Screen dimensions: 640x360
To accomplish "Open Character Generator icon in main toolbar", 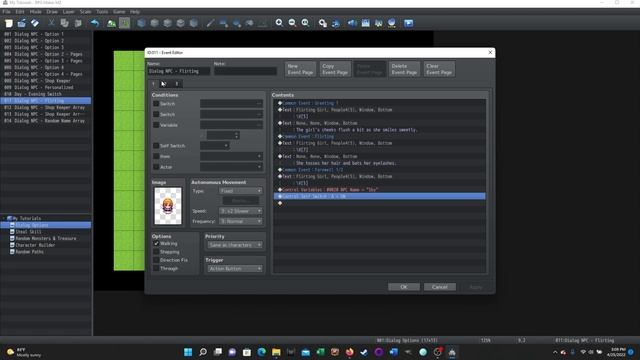I will [x=378, y=23].
